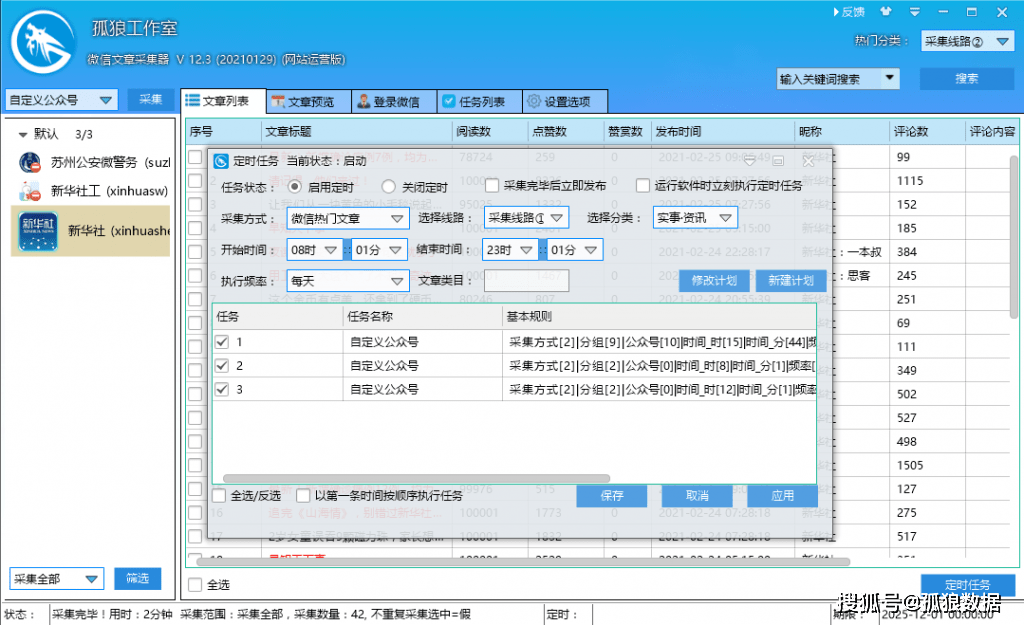1024x625 pixels.
Task: Open the 热门分类 采集线路② dropdown
Action: click(x=967, y=41)
